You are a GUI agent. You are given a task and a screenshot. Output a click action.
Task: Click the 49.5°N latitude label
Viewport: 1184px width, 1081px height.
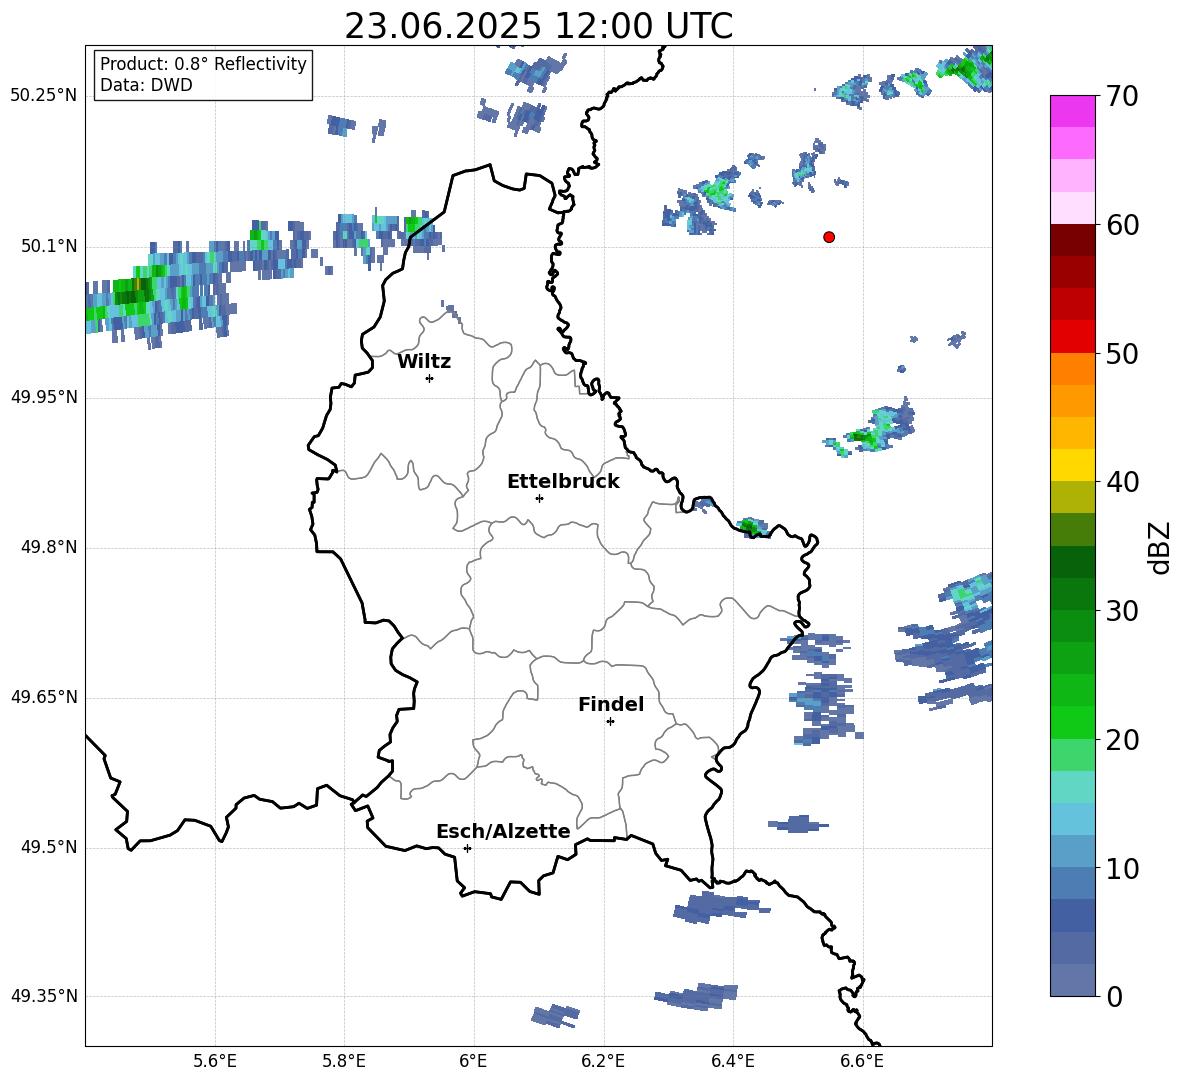click(x=49, y=847)
